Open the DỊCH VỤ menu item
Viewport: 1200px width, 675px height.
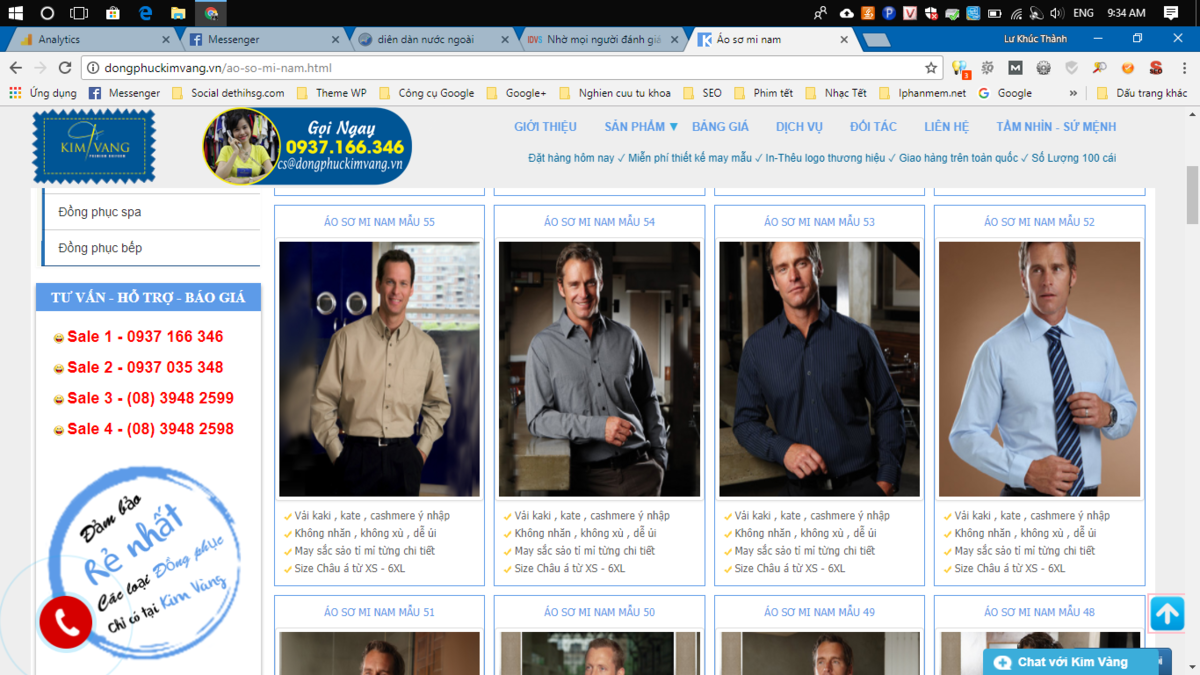(x=799, y=127)
